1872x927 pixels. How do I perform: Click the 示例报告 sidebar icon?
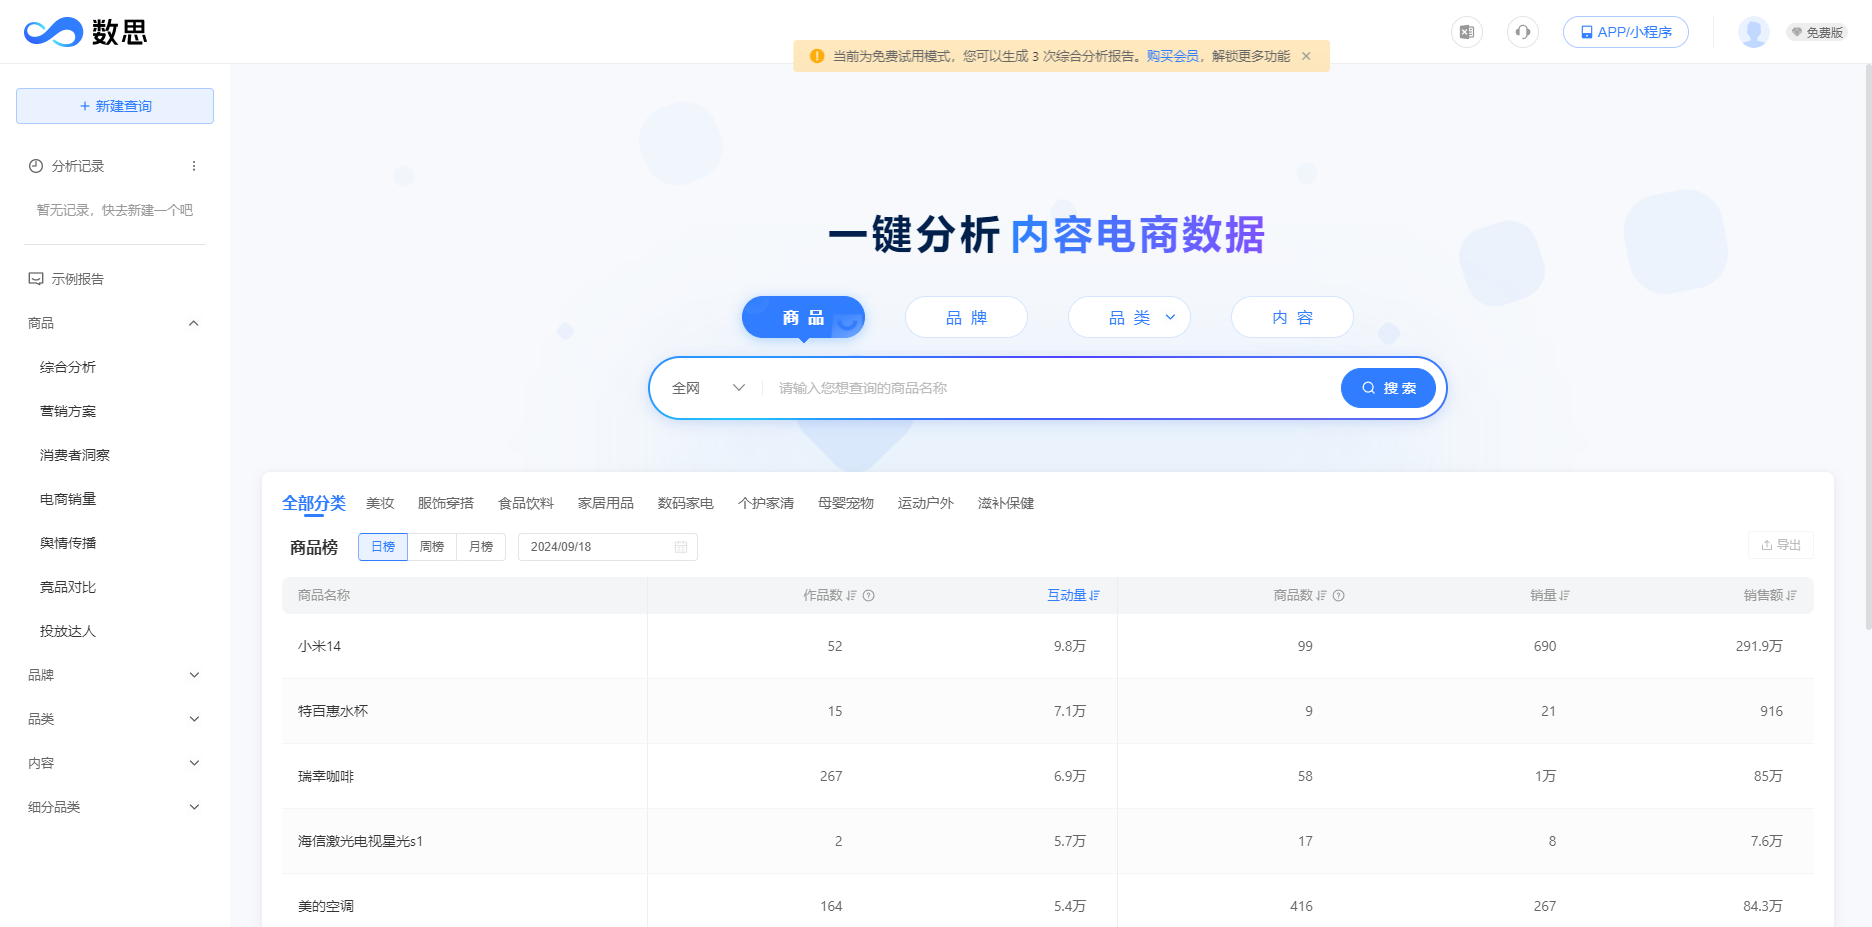click(x=36, y=279)
